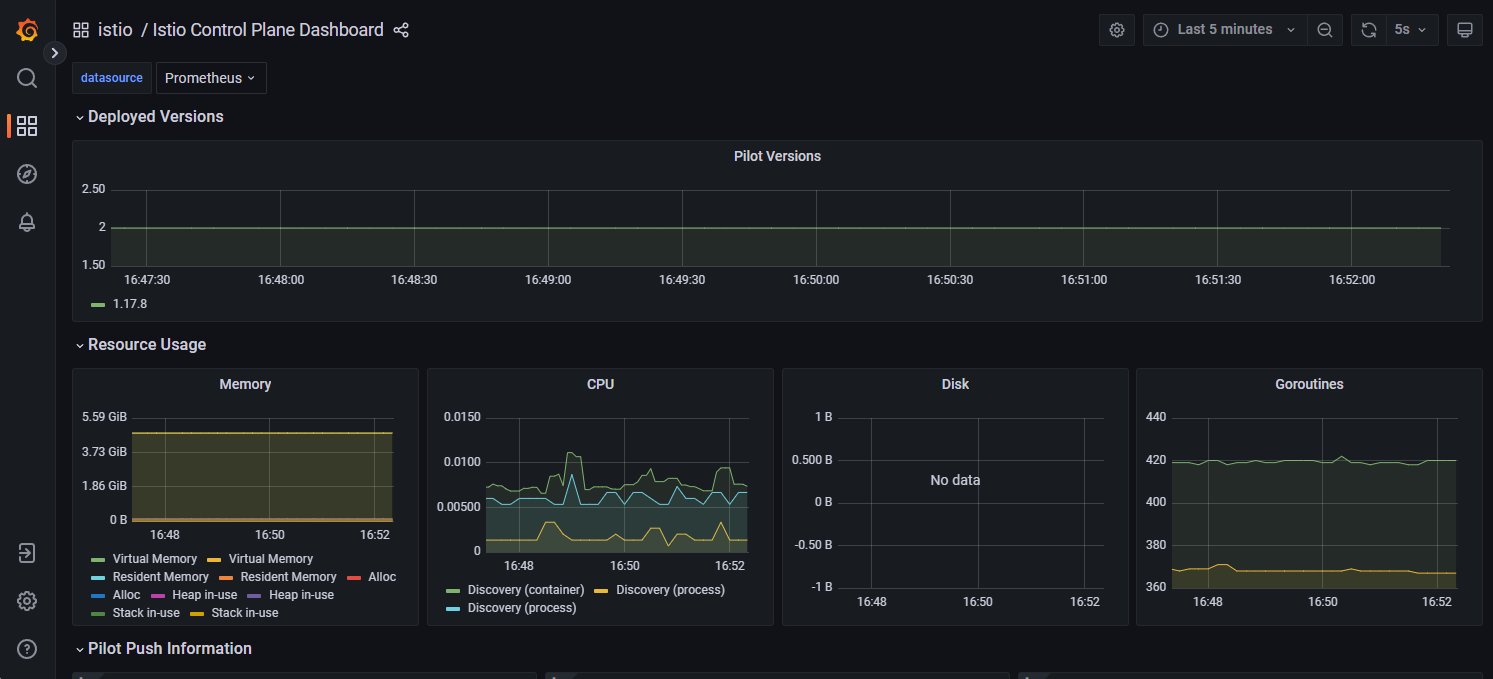Image resolution: width=1493 pixels, height=679 pixels.
Task: Open the Explore compass icon
Action: pos(26,174)
